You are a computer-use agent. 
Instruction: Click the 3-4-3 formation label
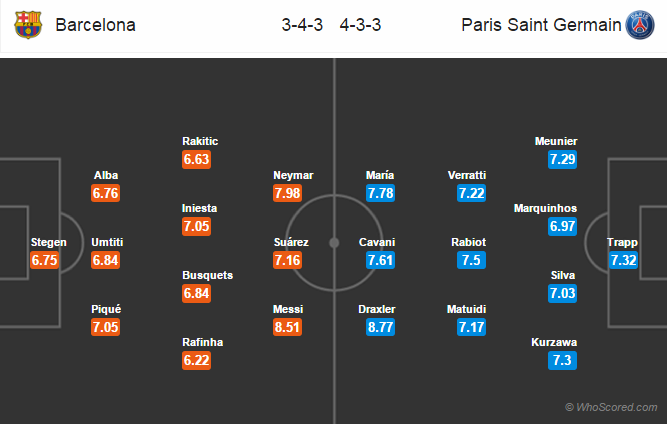[302, 25]
